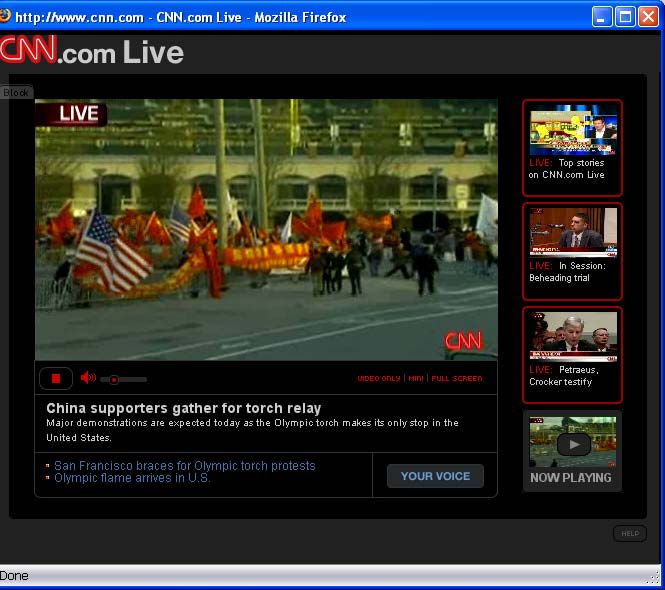Click the CNN.com Live logo

coord(92,51)
